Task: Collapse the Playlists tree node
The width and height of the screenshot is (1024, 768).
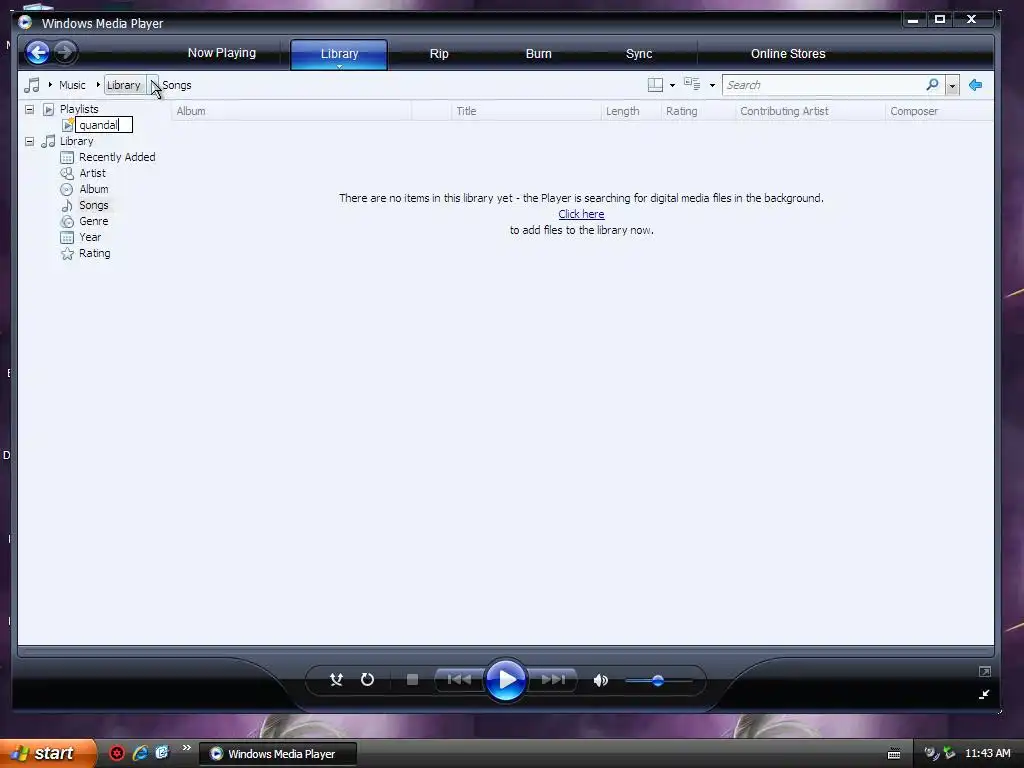Action: click(29, 109)
